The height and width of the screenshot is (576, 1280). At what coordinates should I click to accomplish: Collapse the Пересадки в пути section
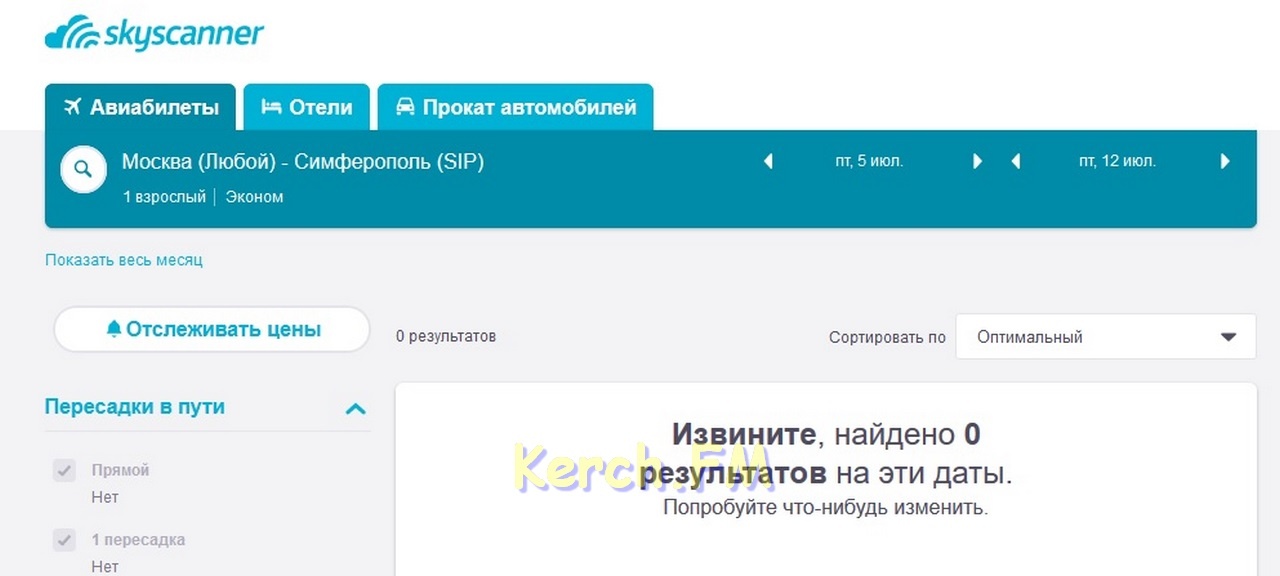pyautogui.click(x=355, y=408)
